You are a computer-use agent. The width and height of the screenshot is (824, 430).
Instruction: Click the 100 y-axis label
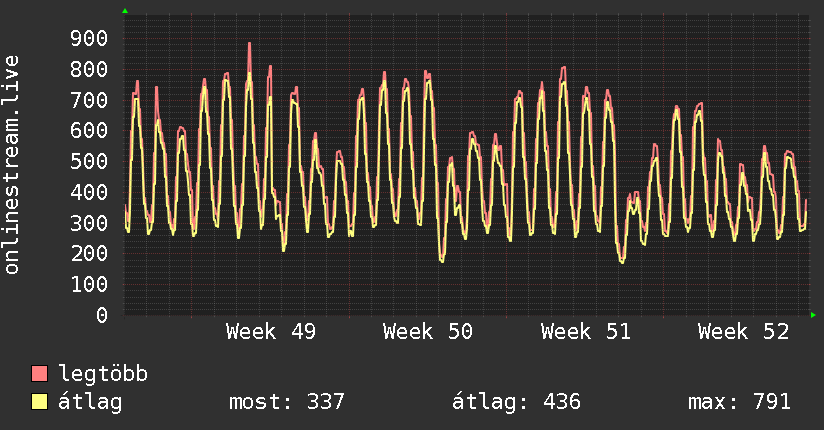pos(89,284)
